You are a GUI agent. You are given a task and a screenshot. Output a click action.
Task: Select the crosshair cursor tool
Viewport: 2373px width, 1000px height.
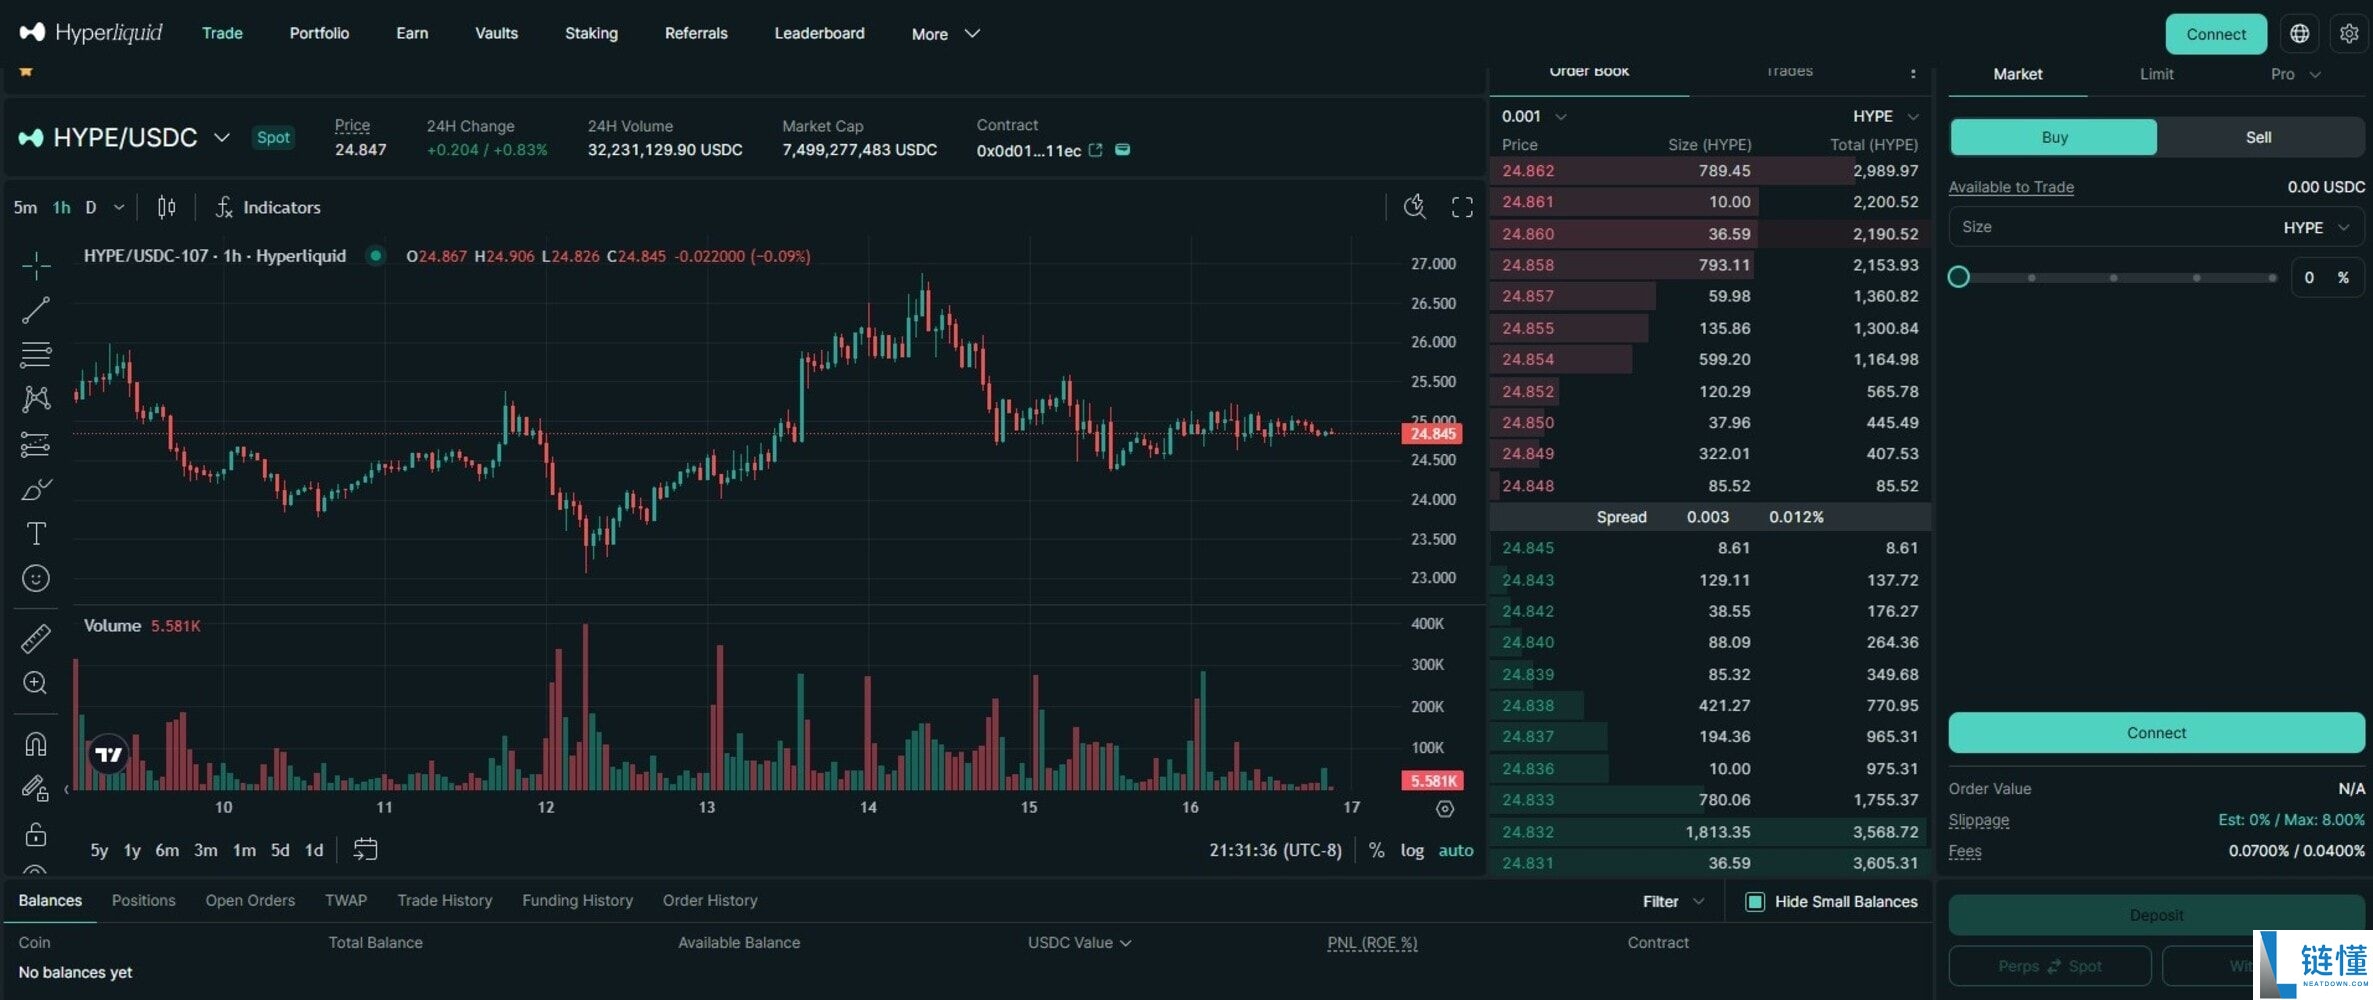pos(36,266)
